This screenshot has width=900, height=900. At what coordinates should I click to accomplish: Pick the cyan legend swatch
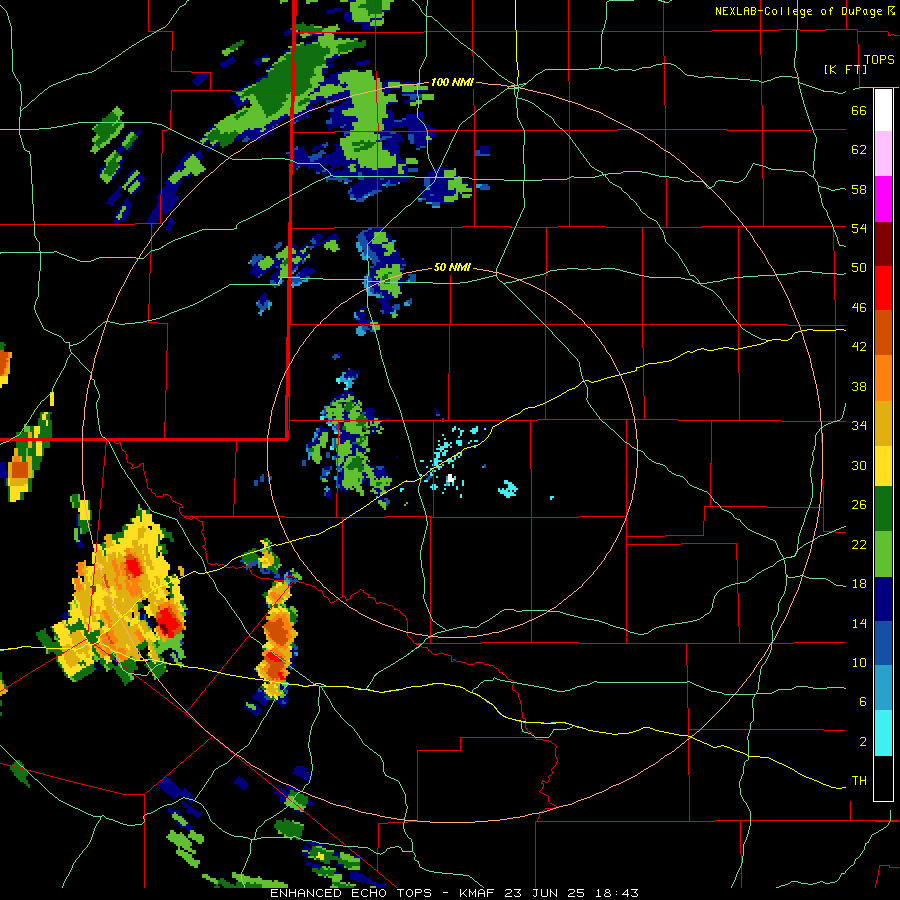click(883, 734)
